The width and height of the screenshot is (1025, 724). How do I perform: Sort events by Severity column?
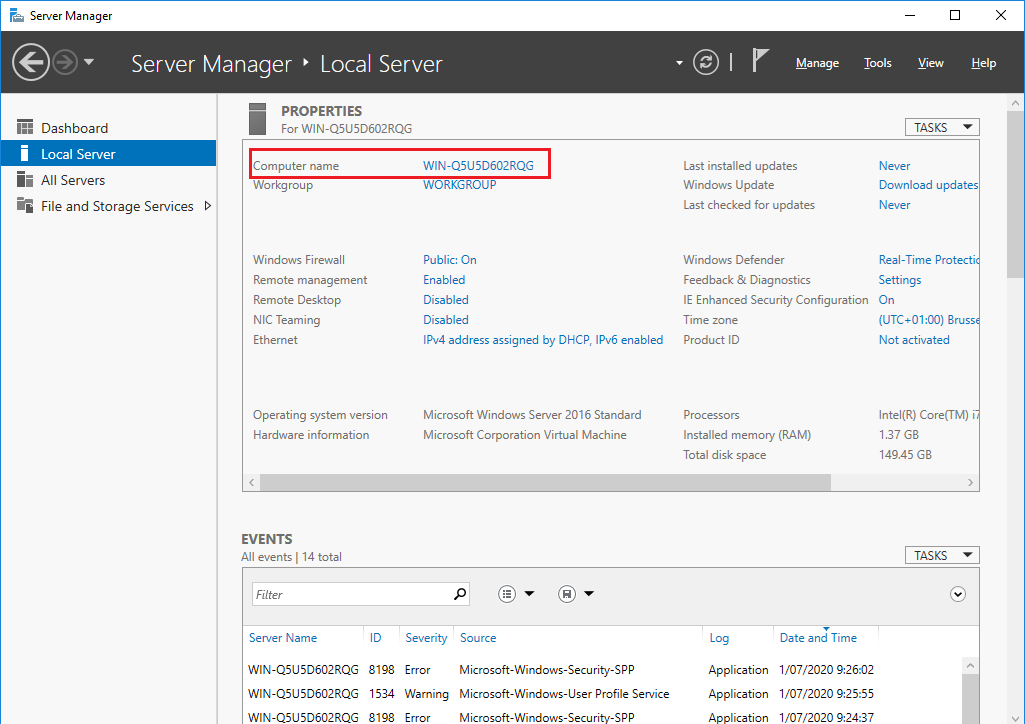[x=426, y=638]
